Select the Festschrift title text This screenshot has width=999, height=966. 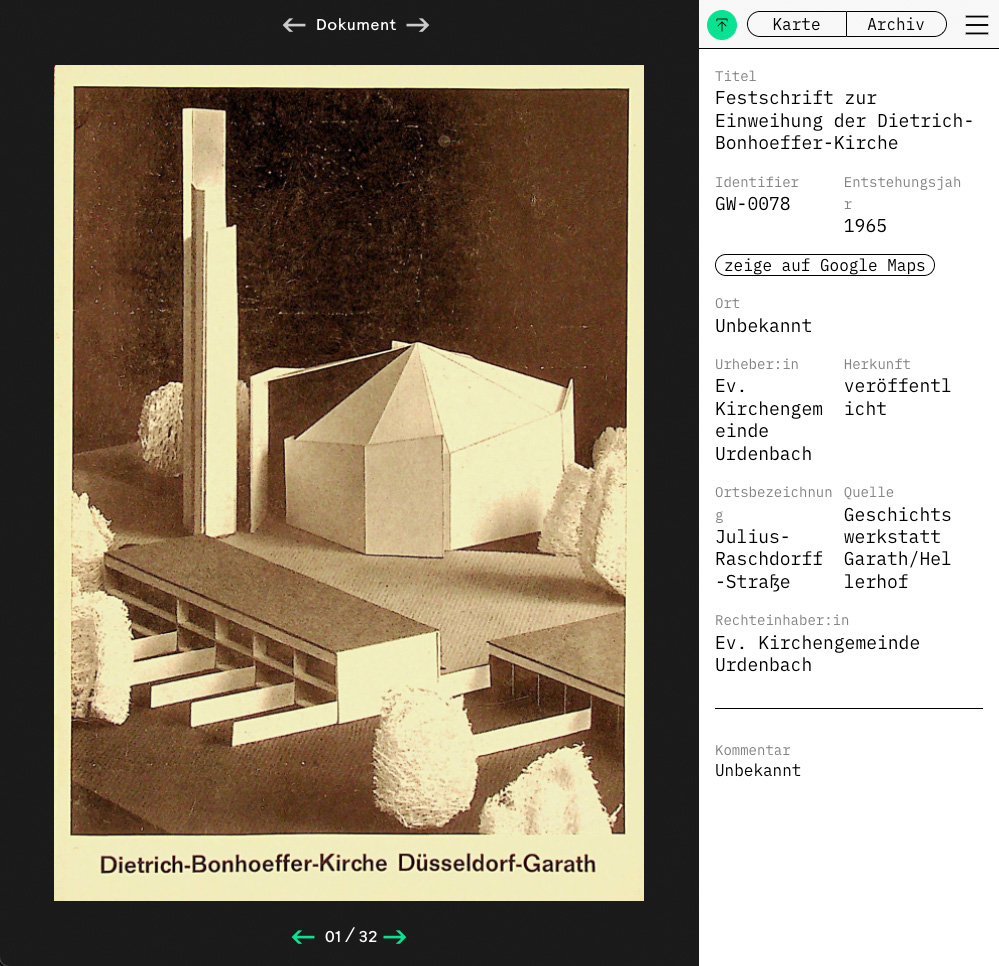click(843, 120)
